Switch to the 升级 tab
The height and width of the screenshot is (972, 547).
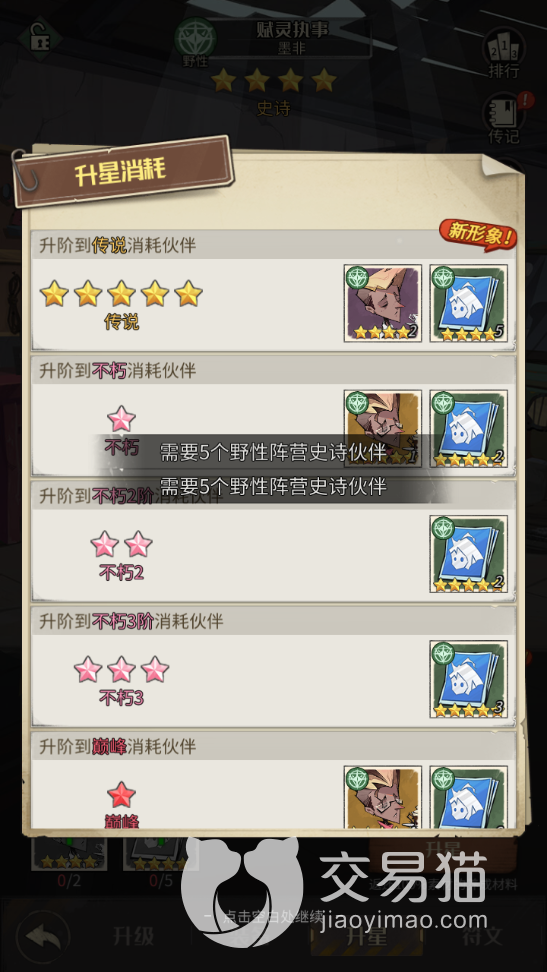tap(133, 936)
